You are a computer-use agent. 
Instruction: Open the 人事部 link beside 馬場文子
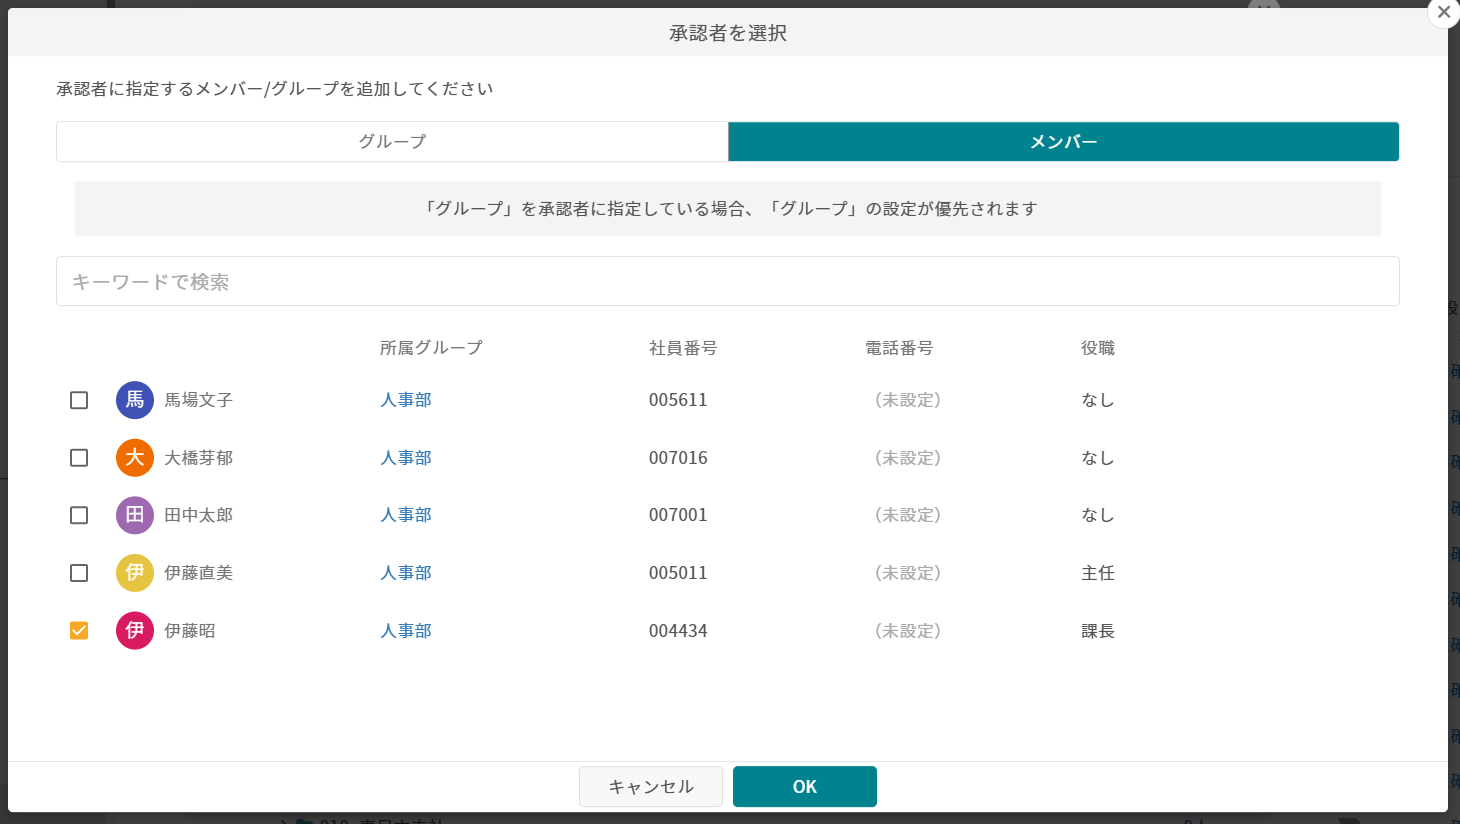click(x=406, y=400)
